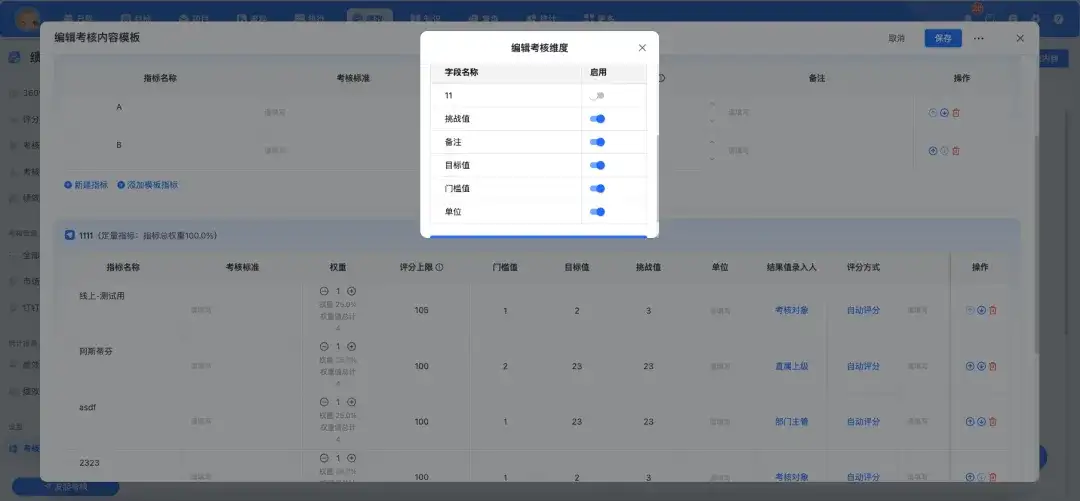Image resolution: width=1080 pixels, height=501 pixels.
Task: Change 自动评分 for 阿斯蒂芬 row
Action: pos(863,366)
